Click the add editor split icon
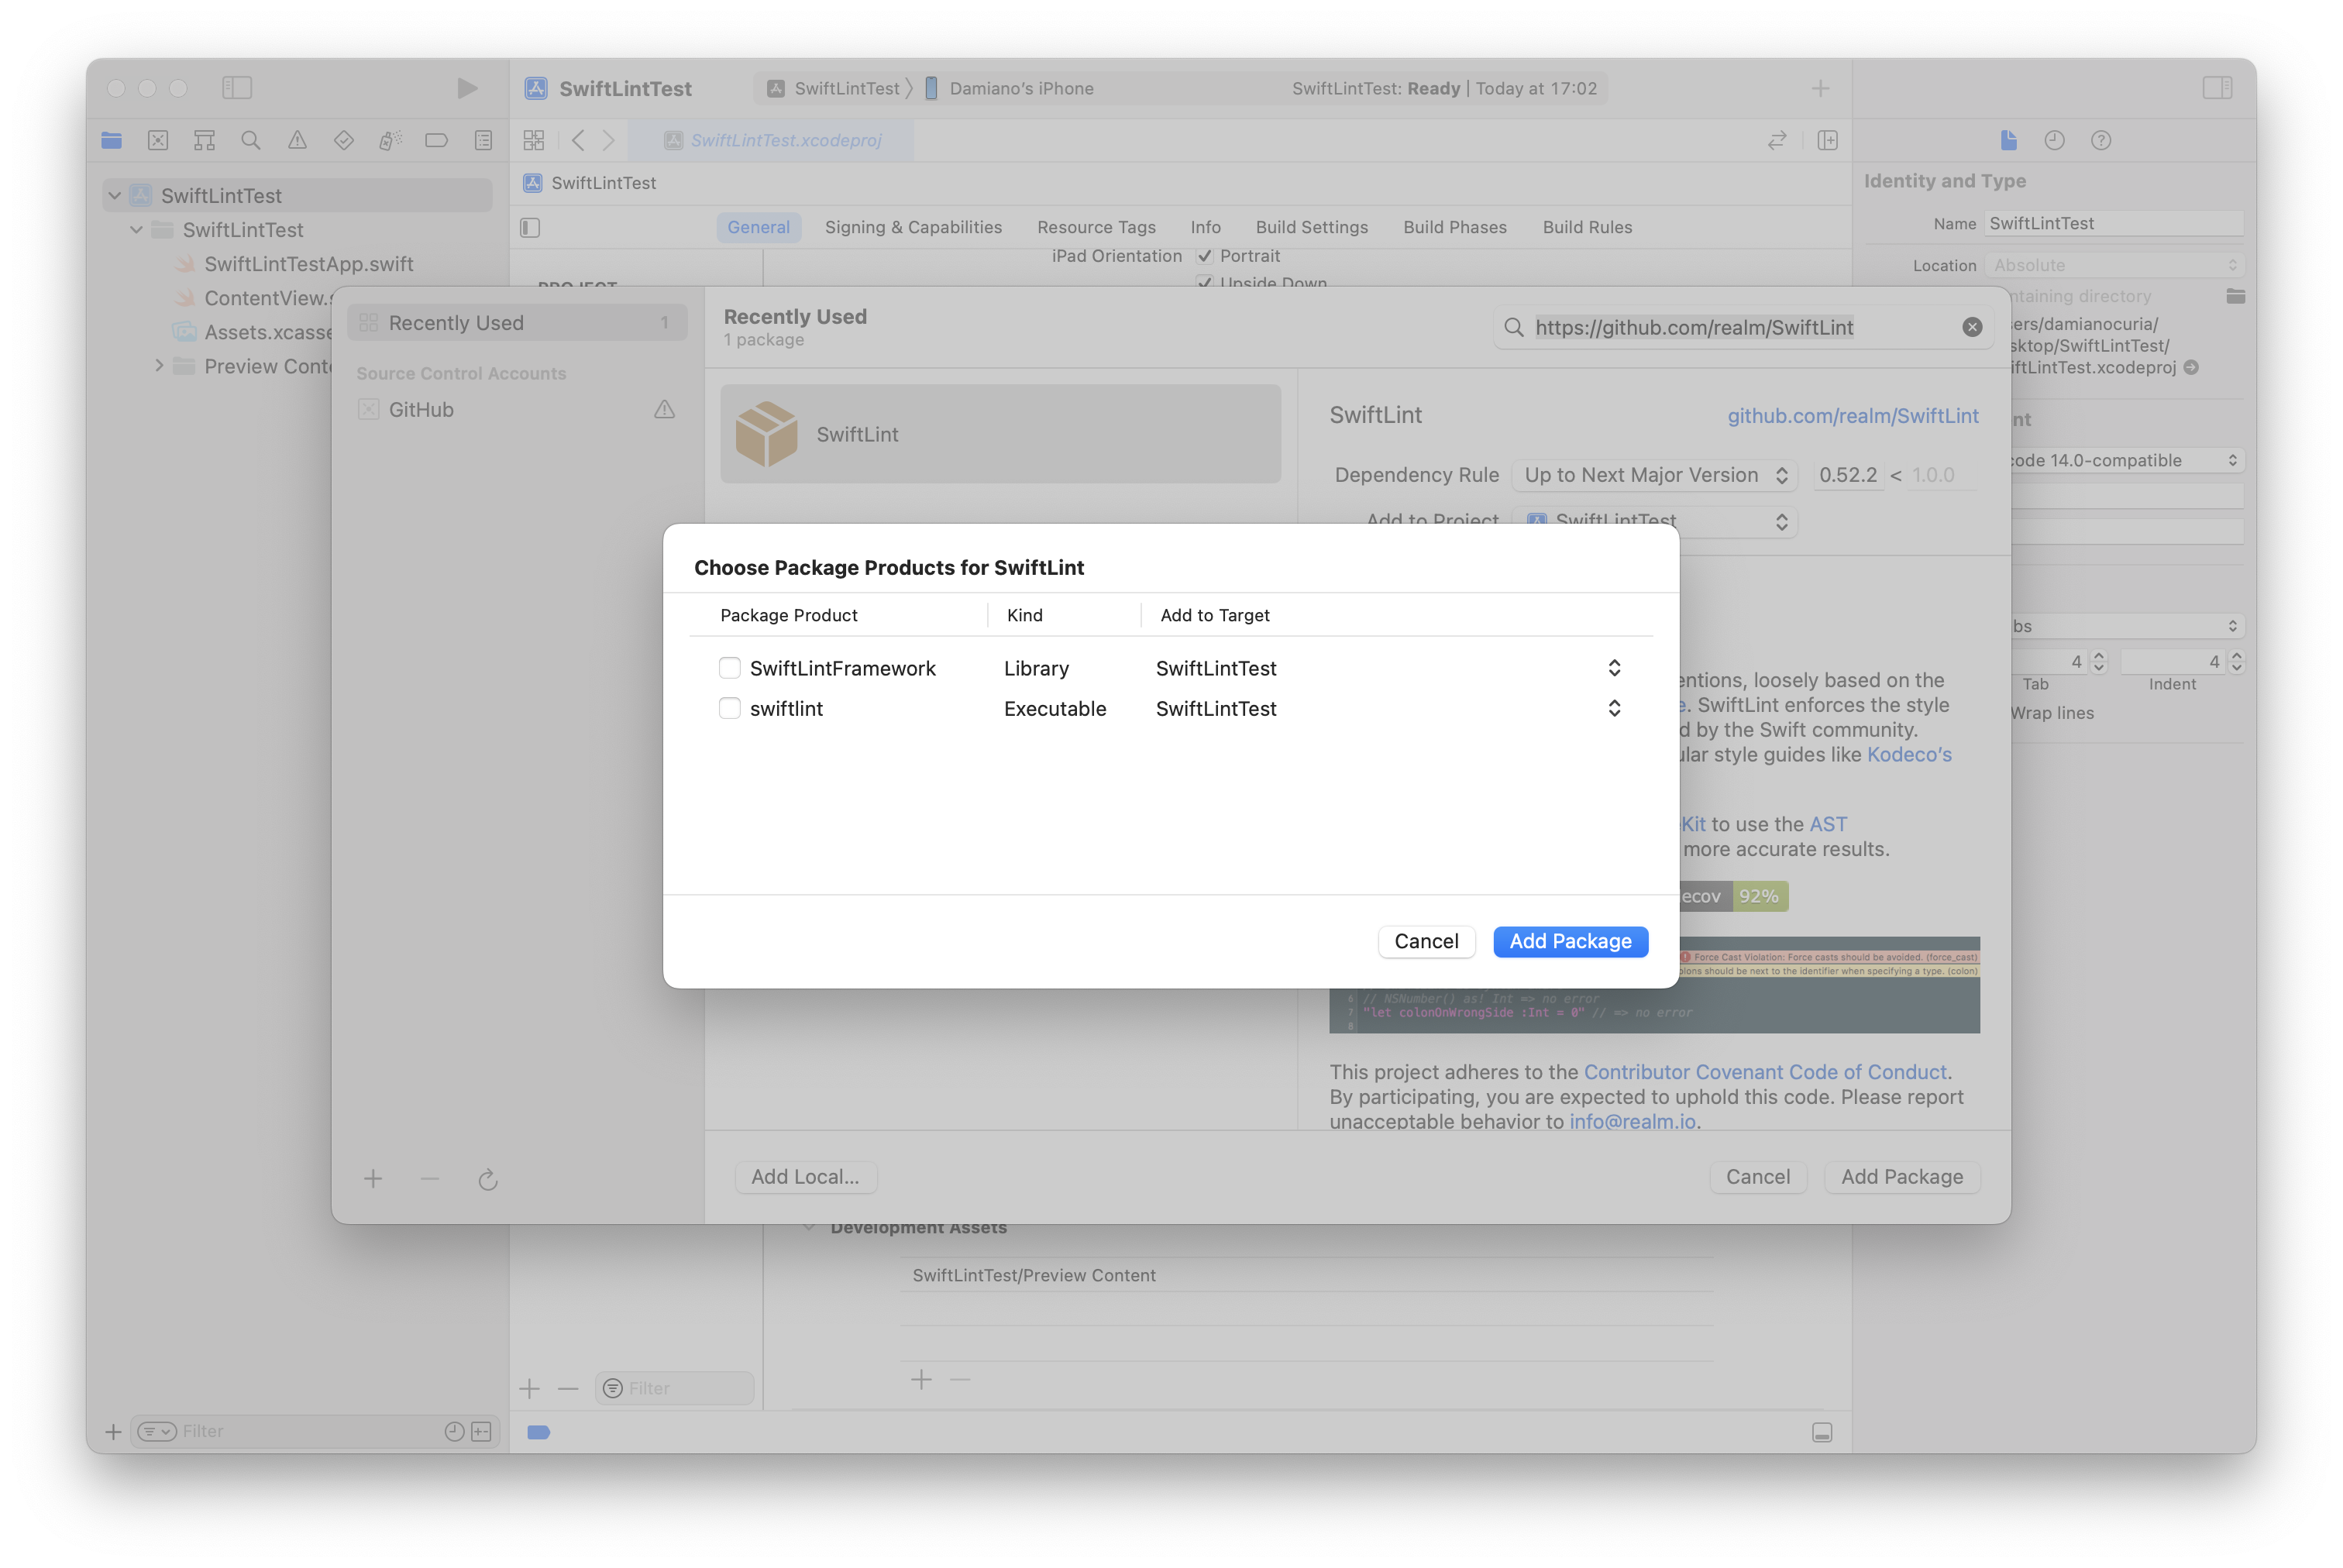 (1827, 140)
